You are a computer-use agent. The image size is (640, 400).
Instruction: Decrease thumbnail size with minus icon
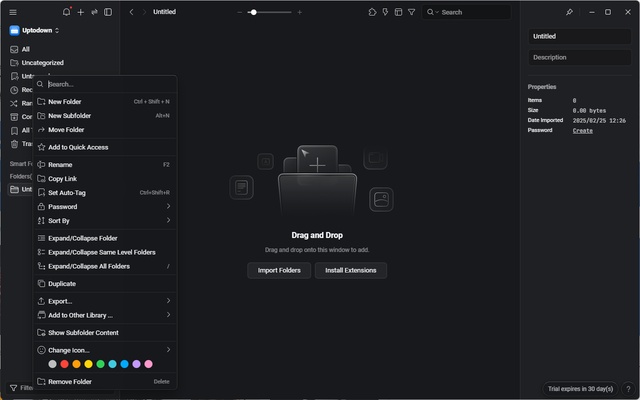pos(240,12)
